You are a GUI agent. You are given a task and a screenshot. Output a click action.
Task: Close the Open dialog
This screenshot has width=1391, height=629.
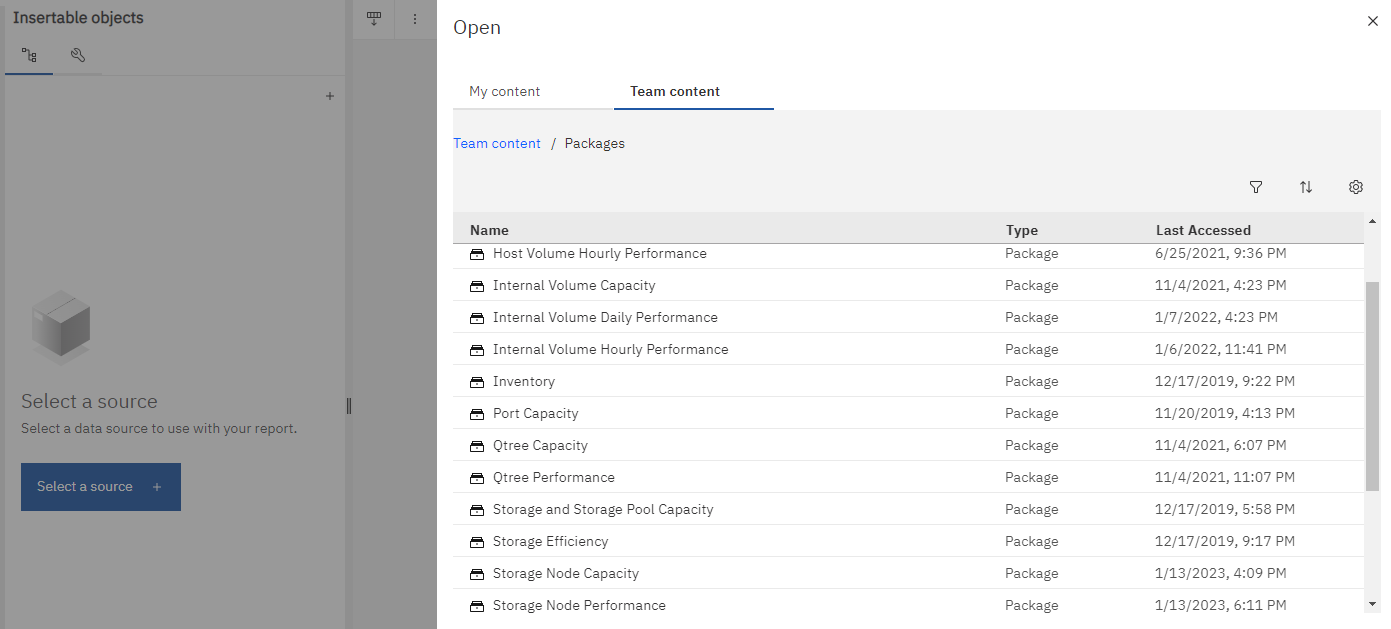click(1373, 21)
